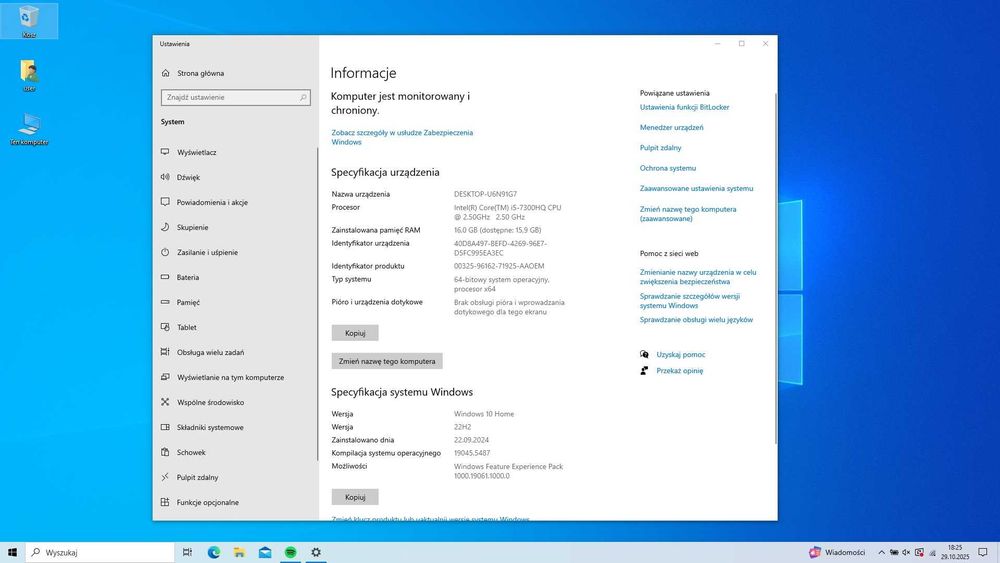
Task: Click the Windows 10 Home edition value
Action: click(x=483, y=414)
